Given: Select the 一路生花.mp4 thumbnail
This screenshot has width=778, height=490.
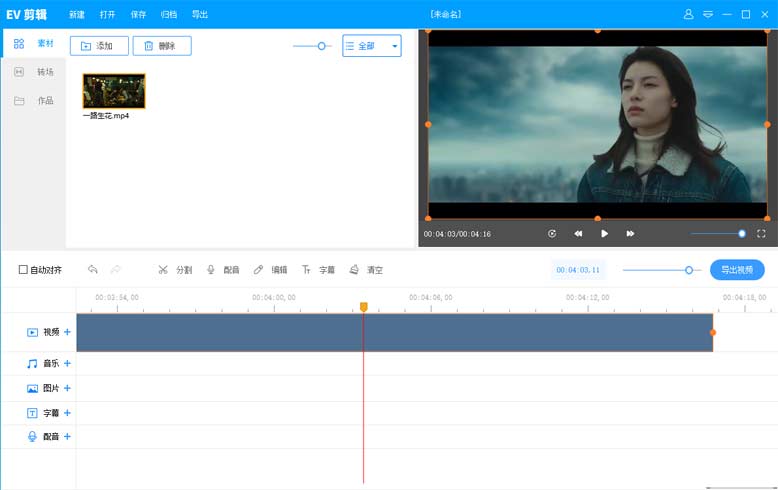Looking at the screenshot, I should click(x=113, y=91).
